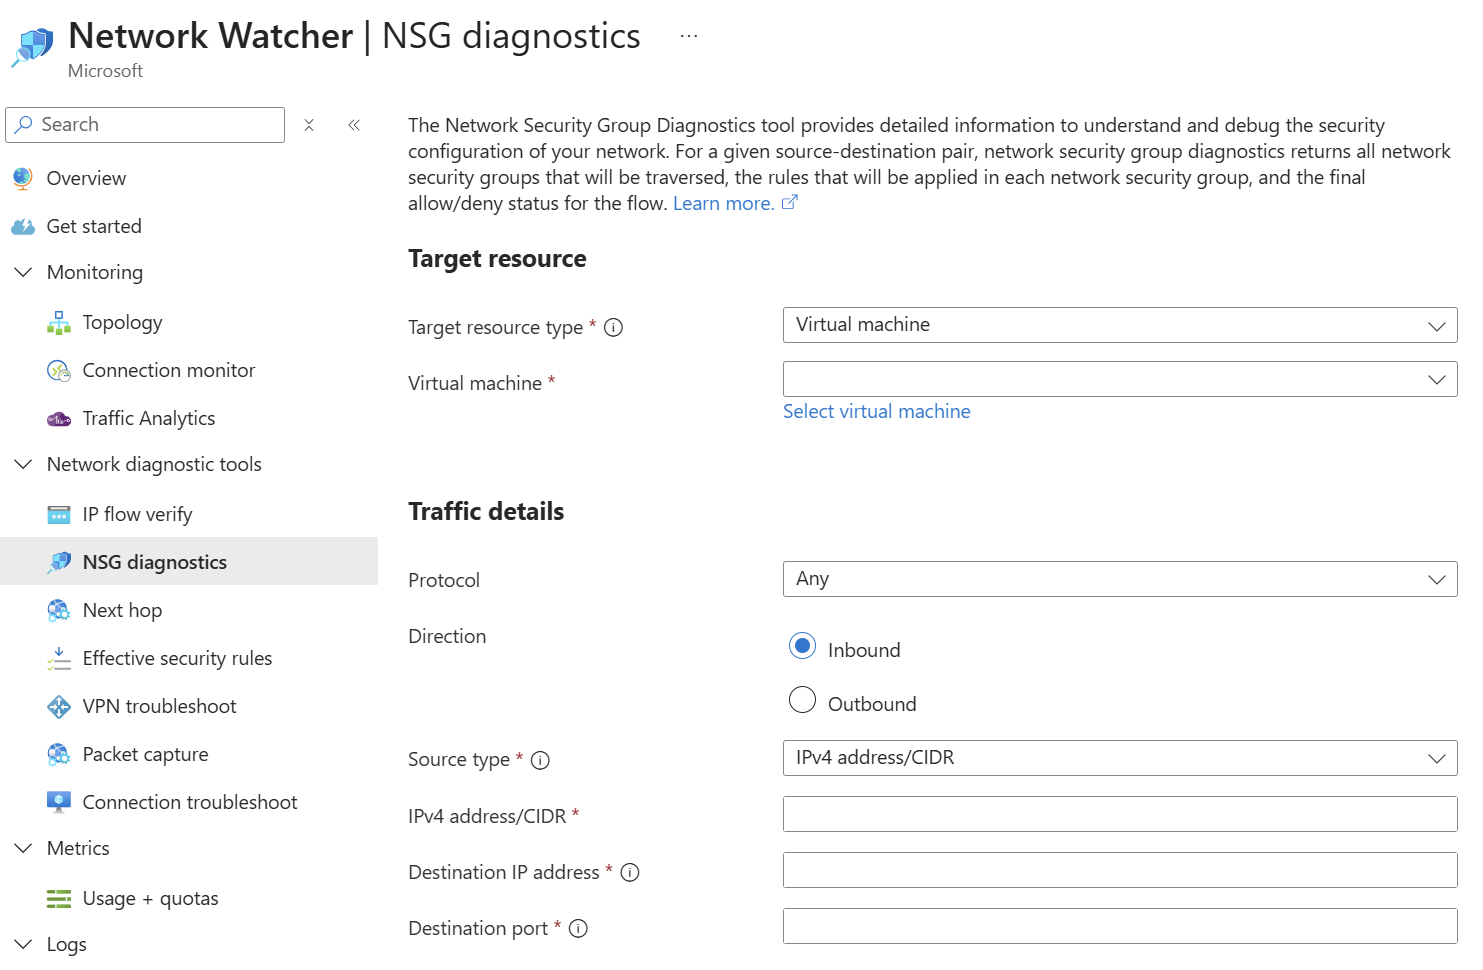1483x970 pixels.
Task: Open Connection troubleshoot menu item
Action: point(189,803)
